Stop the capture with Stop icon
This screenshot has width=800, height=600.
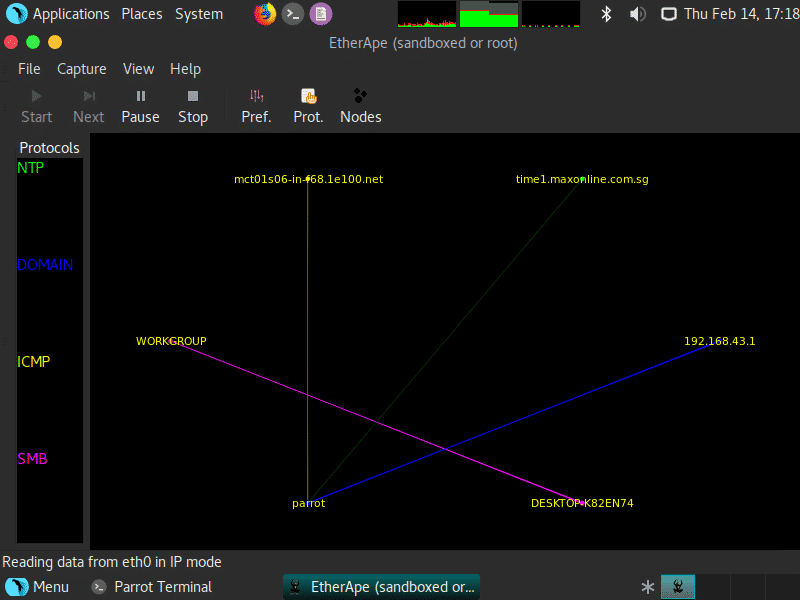[x=193, y=97]
